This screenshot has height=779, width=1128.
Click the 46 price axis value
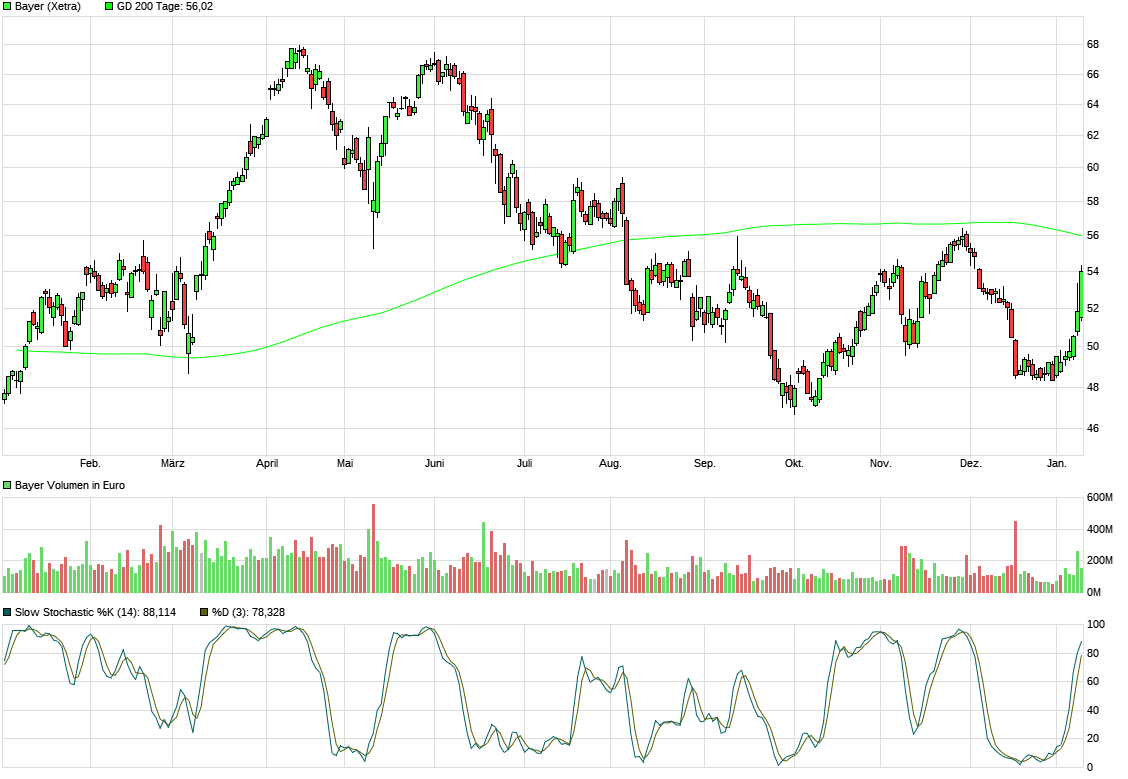coord(1093,429)
